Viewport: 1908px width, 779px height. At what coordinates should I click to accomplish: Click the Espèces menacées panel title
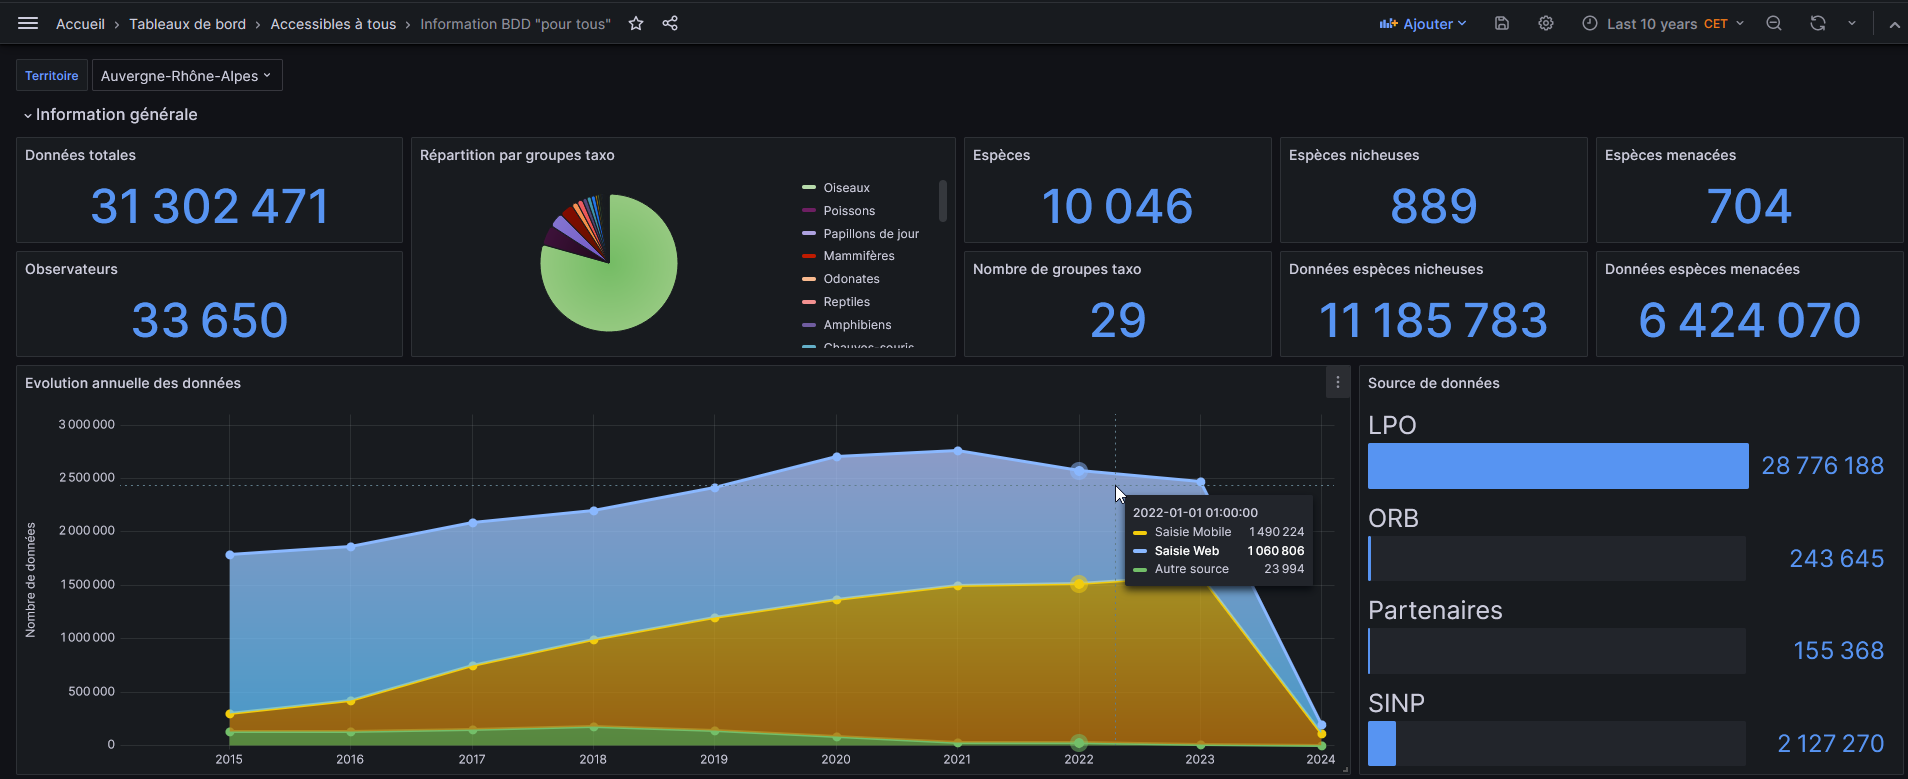click(1670, 155)
